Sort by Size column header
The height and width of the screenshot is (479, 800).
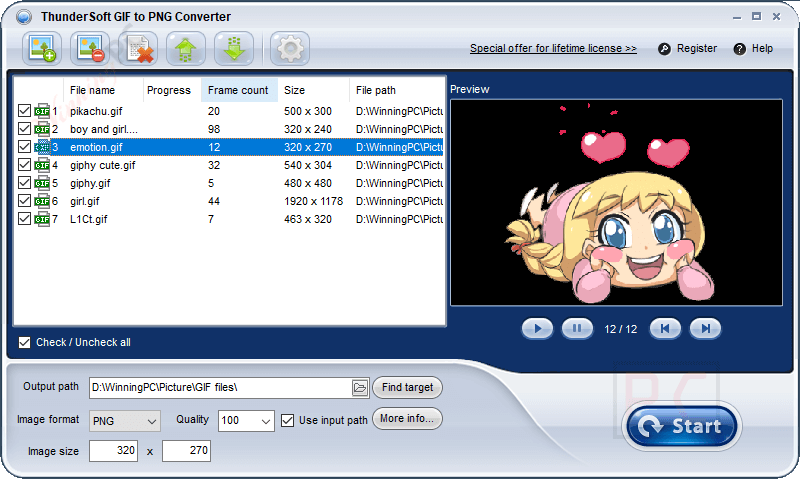tap(313, 90)
